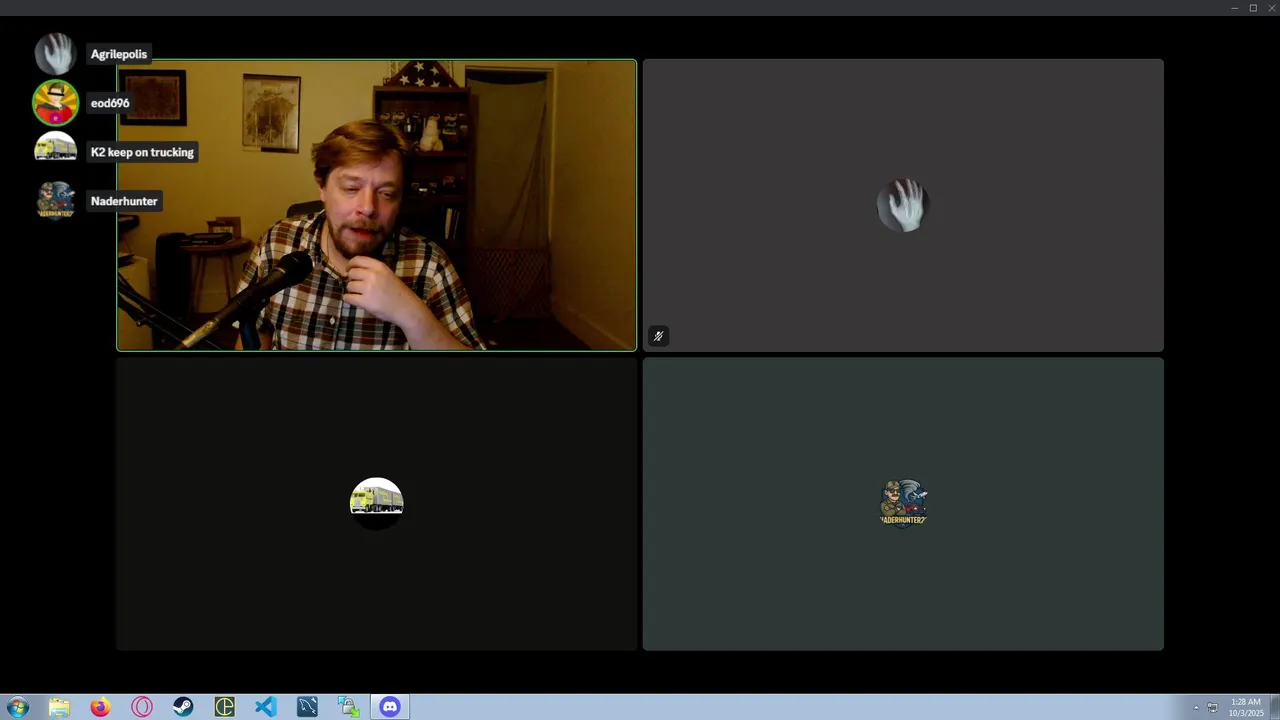Minimize the Discord window
The height and width of the screenshot is (720, 1280).
(1234, 8)
